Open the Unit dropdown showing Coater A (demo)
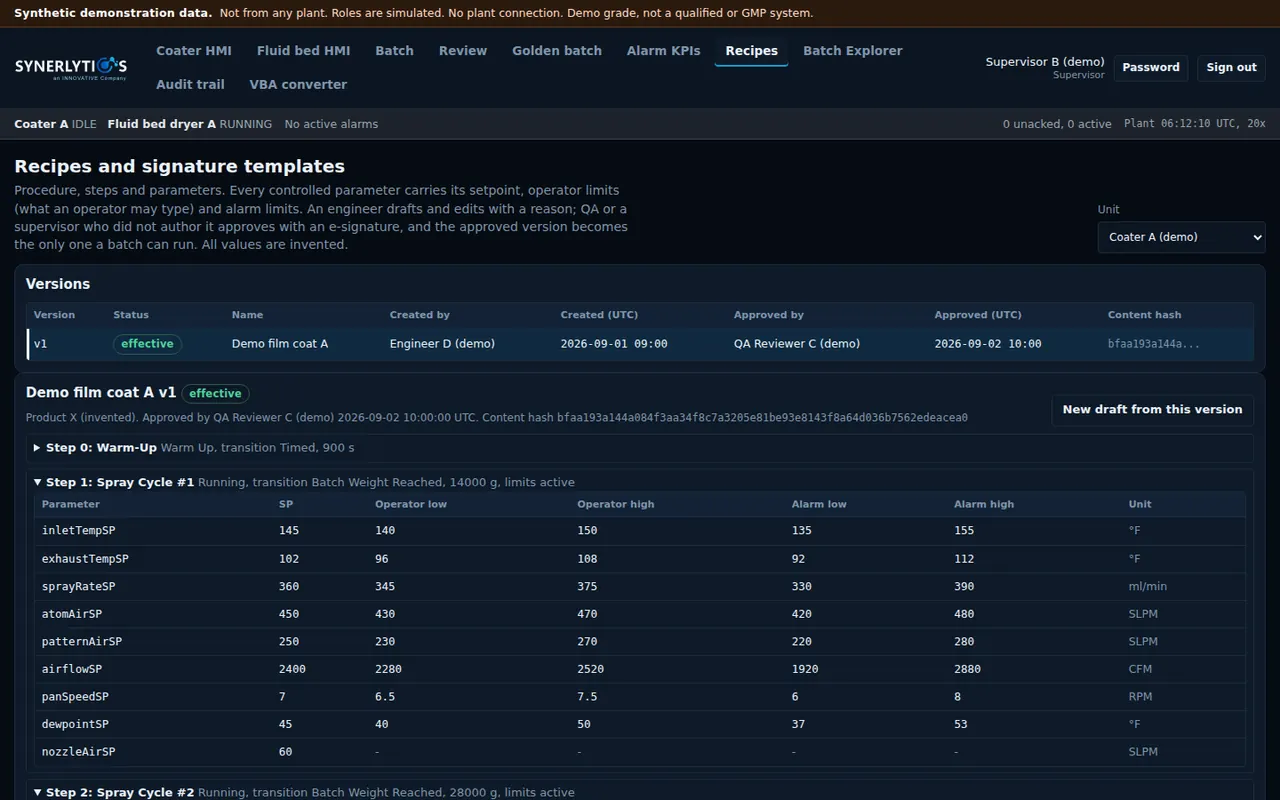Image resolution: width=1280 pixels, height=800 pixels. 1181,237
